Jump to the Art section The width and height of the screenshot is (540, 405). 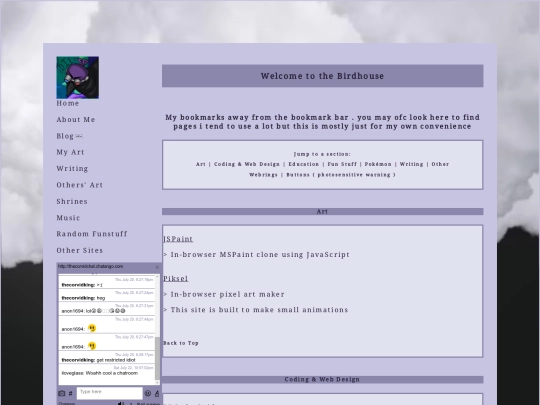201,164
